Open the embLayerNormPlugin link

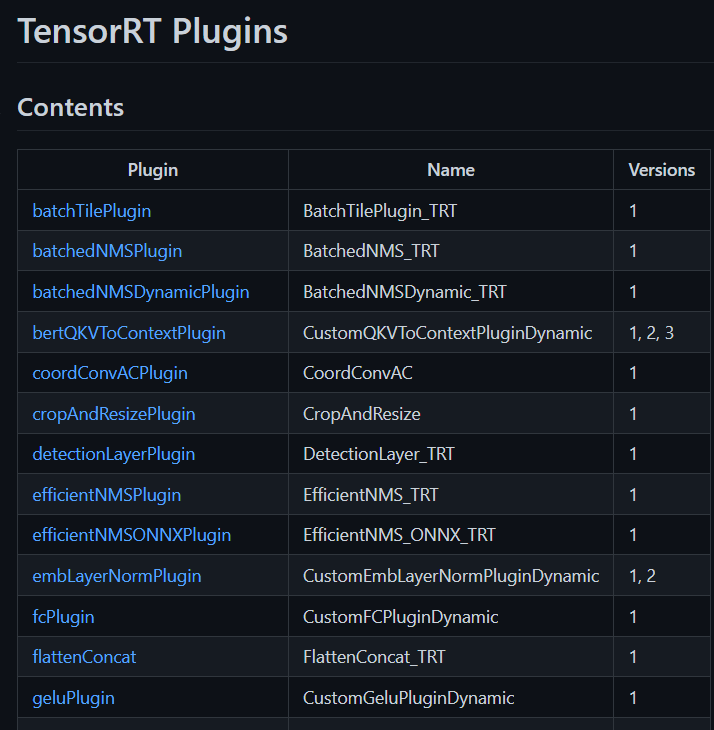(117, 576)
